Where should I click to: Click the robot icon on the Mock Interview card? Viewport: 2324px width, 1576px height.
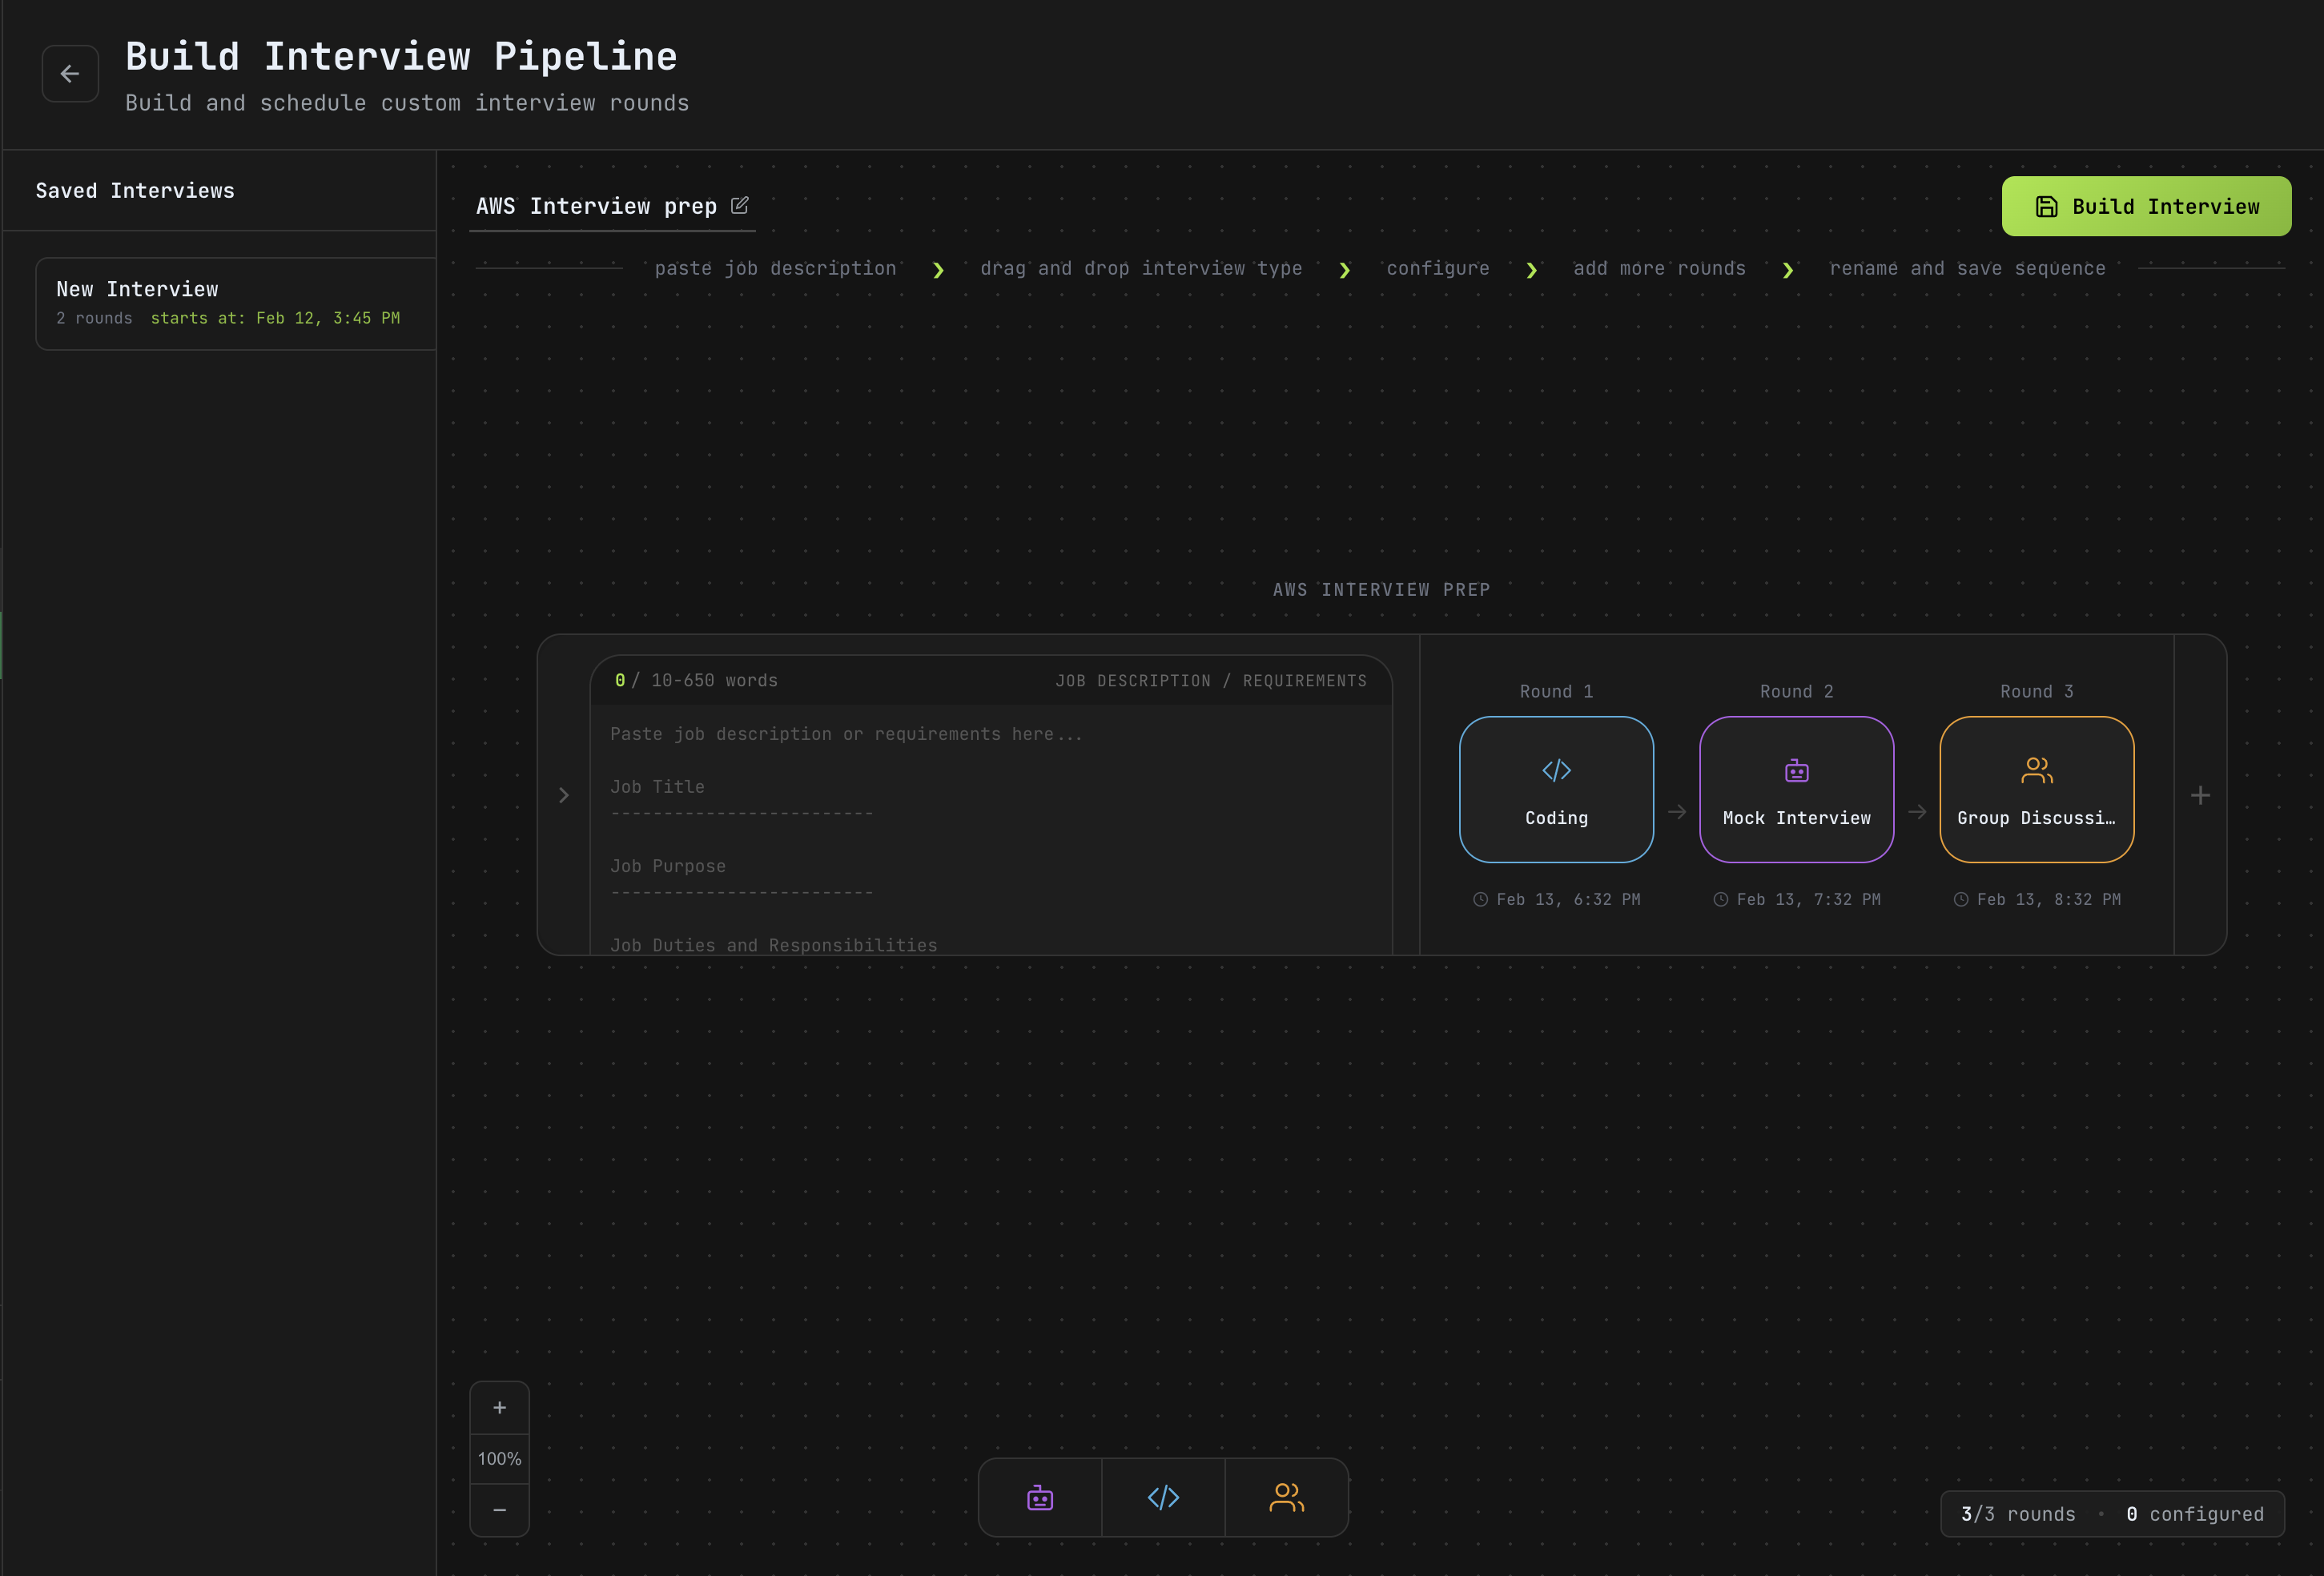1796,770
